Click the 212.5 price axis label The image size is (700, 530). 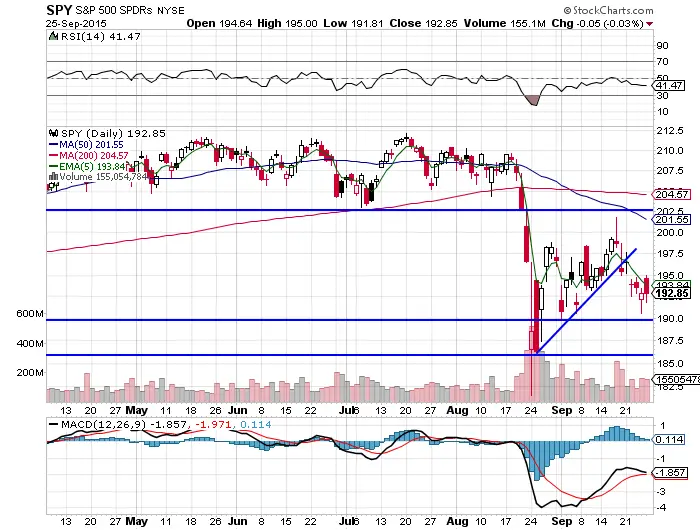pos(670,130)
